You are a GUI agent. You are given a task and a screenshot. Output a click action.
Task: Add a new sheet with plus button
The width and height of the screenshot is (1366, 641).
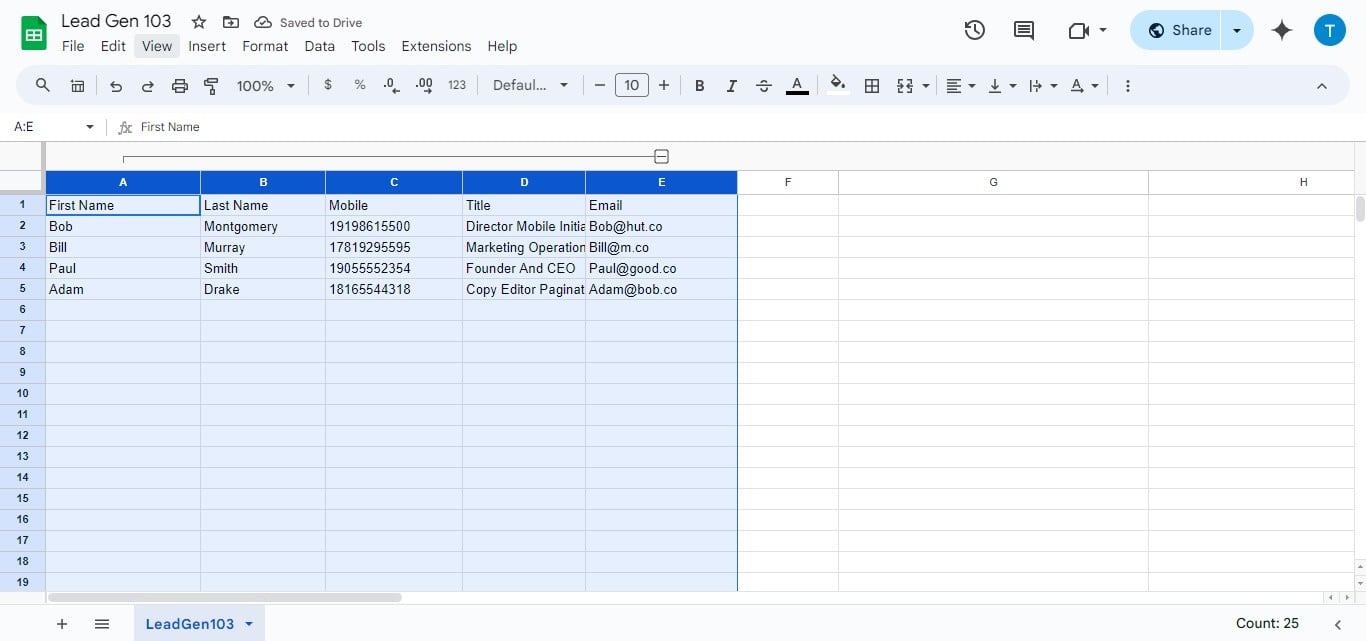click(x=61, y=623)
